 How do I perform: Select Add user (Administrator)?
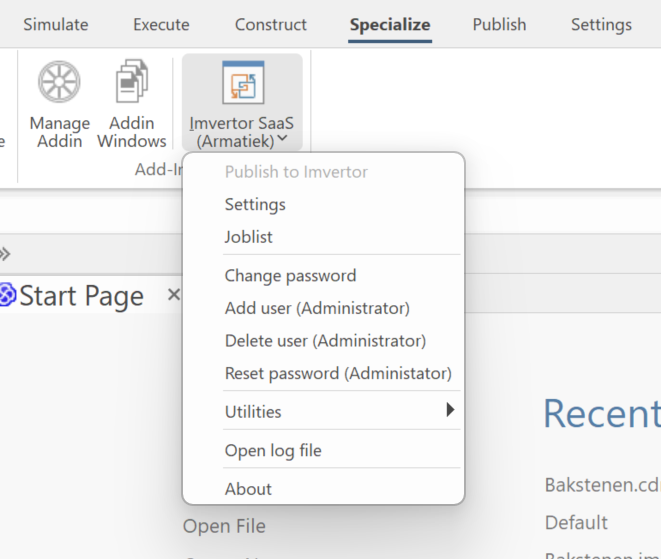click(317, 308)
